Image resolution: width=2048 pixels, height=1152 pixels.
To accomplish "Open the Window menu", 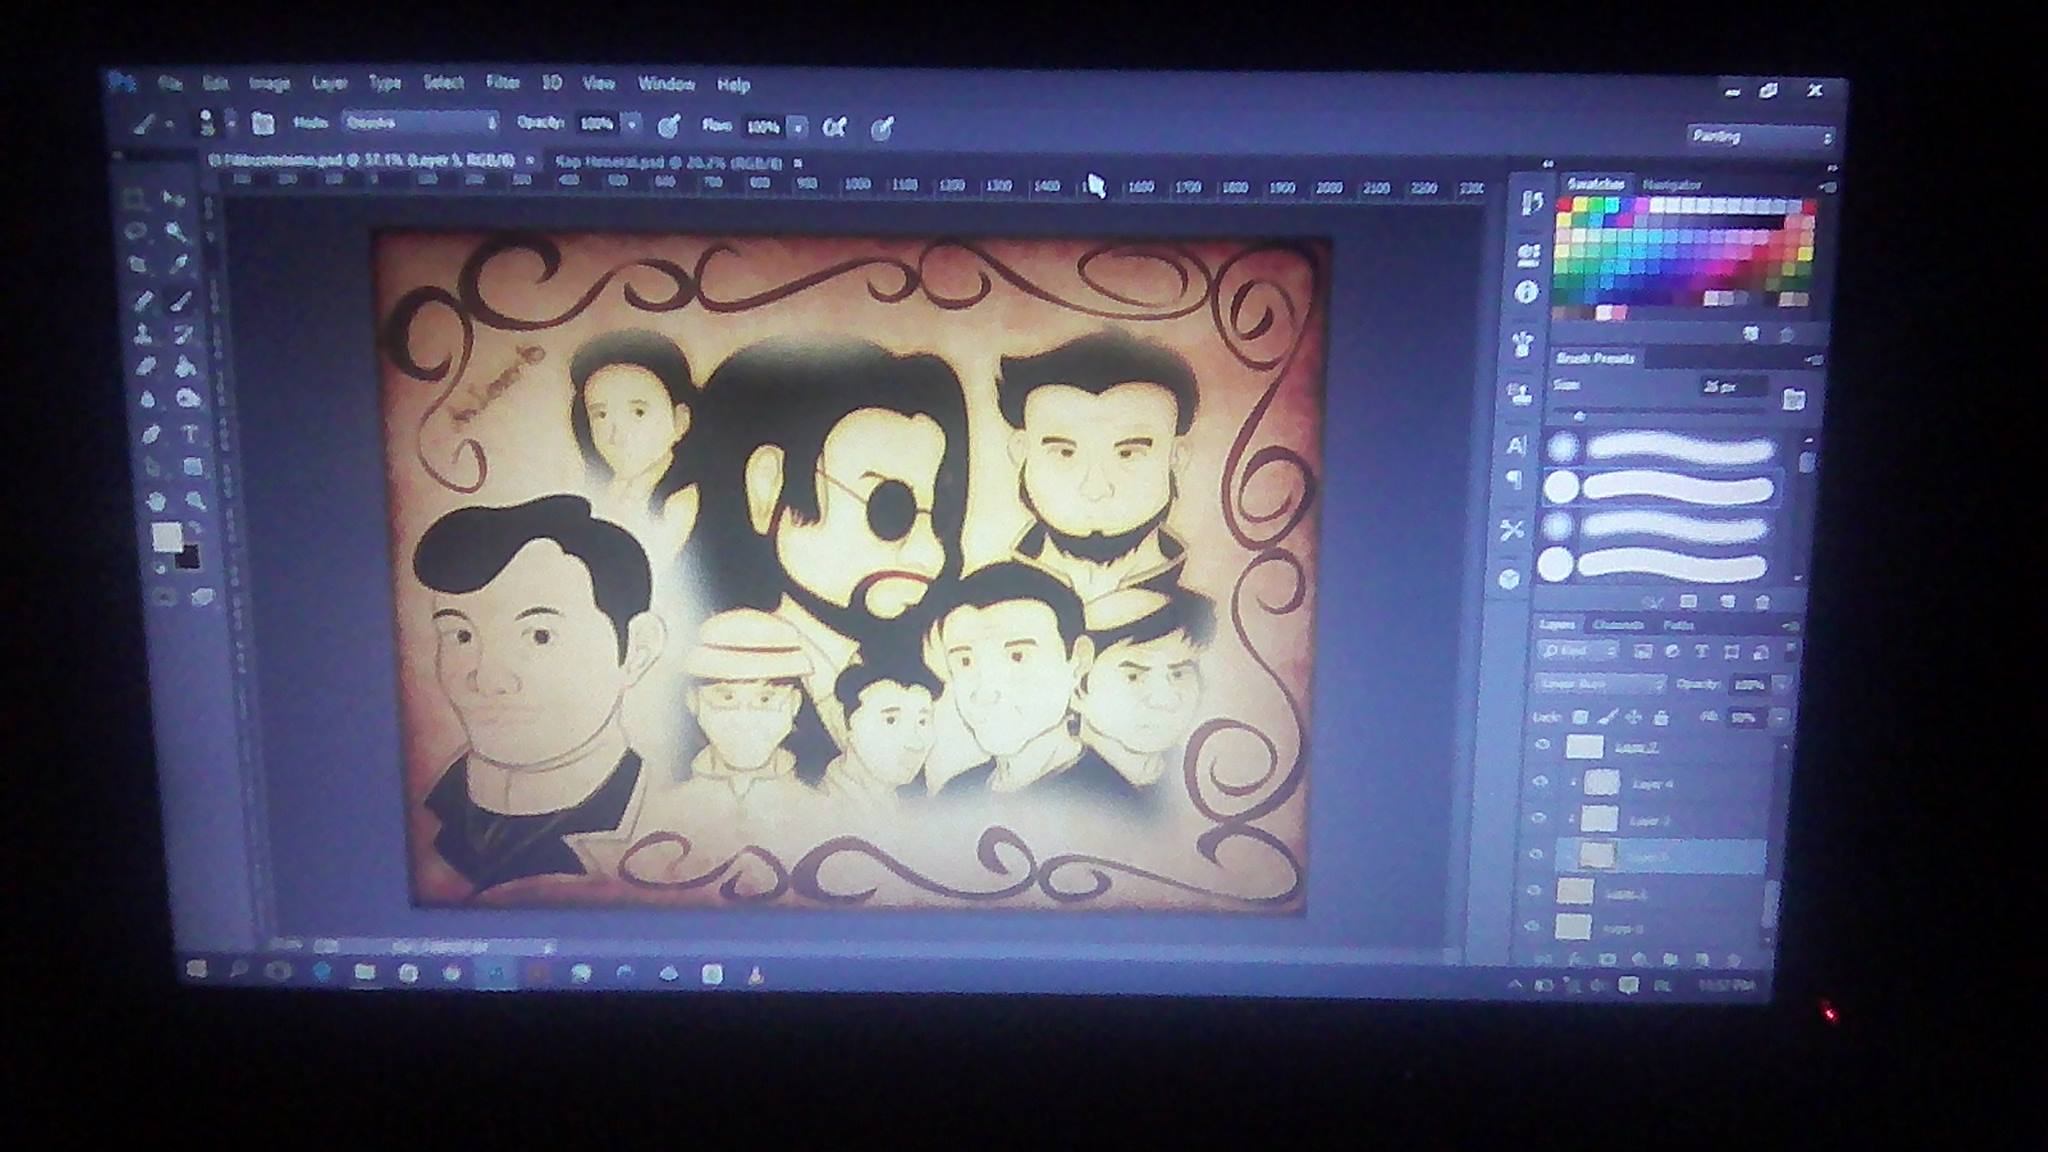I will tap(666, 84).
